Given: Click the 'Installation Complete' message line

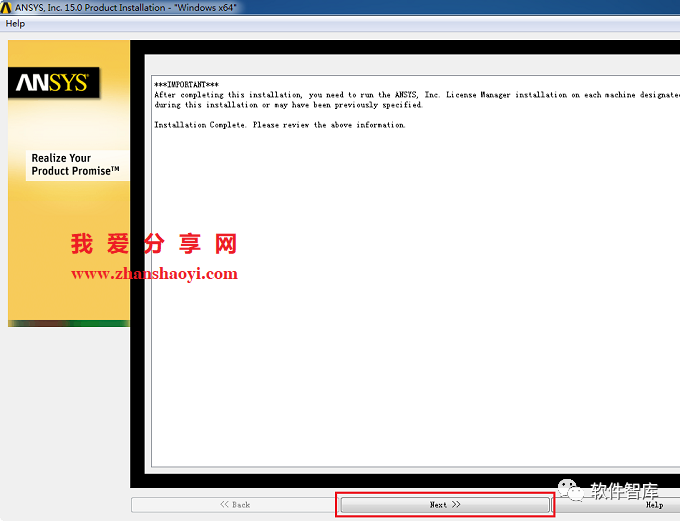Looking at the screenshot, I should coord(280,125).
